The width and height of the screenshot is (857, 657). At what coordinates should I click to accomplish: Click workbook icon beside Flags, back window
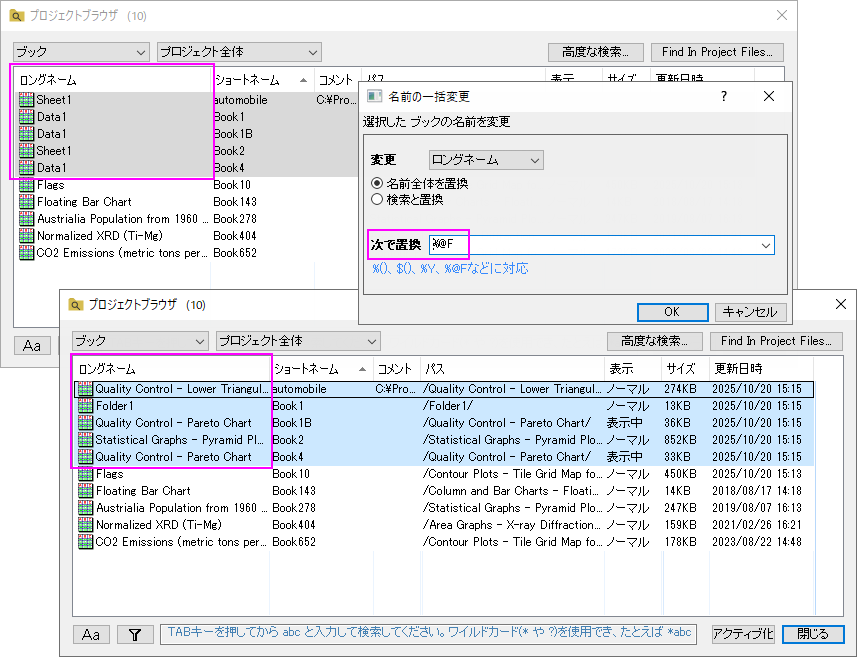[26, 185]
